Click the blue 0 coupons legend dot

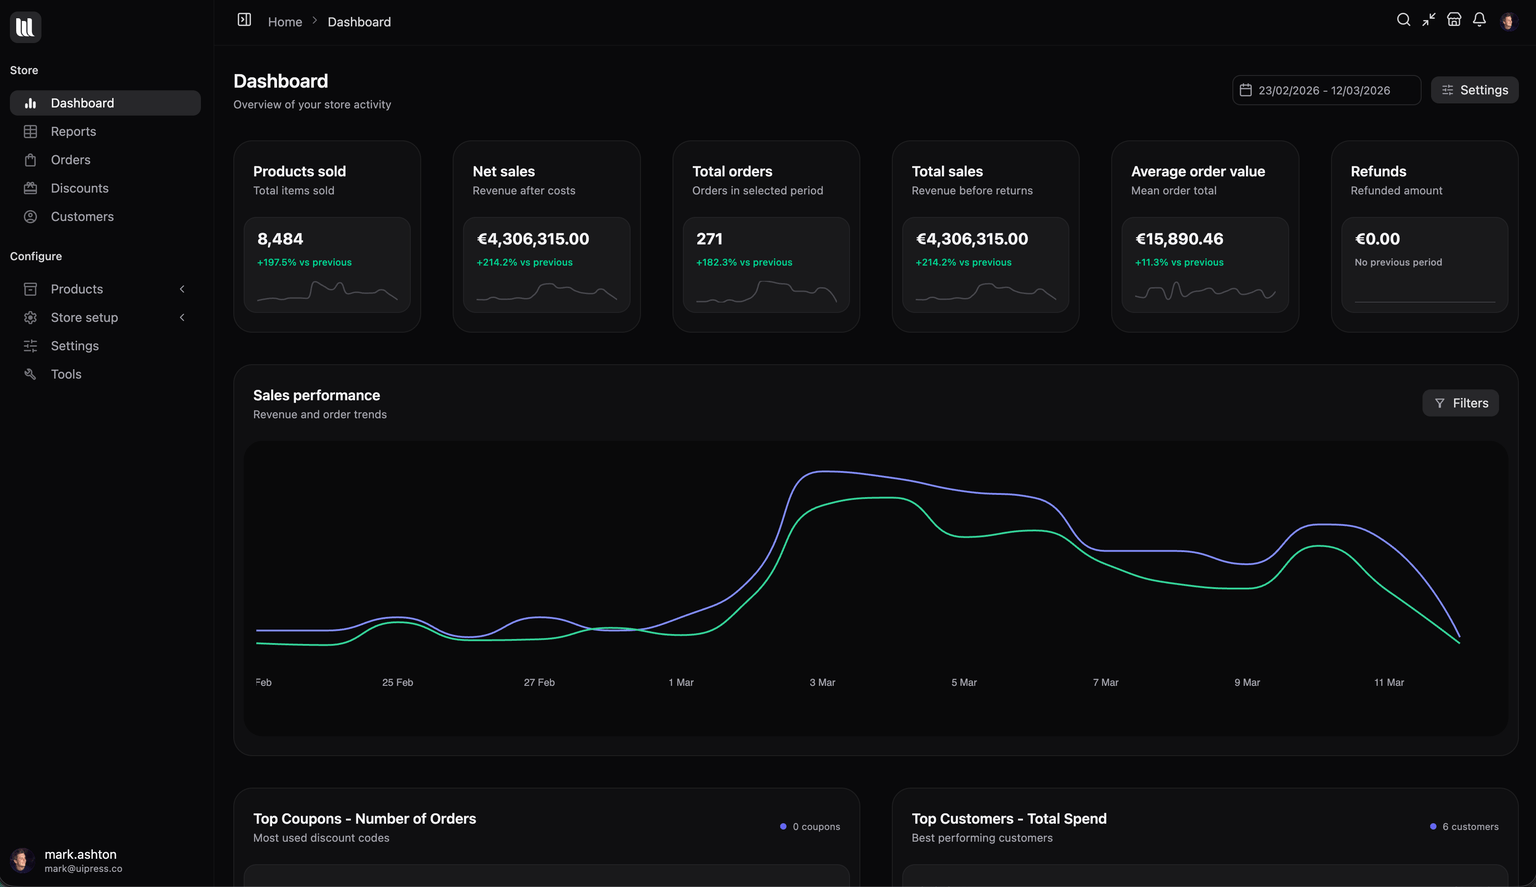782,826
